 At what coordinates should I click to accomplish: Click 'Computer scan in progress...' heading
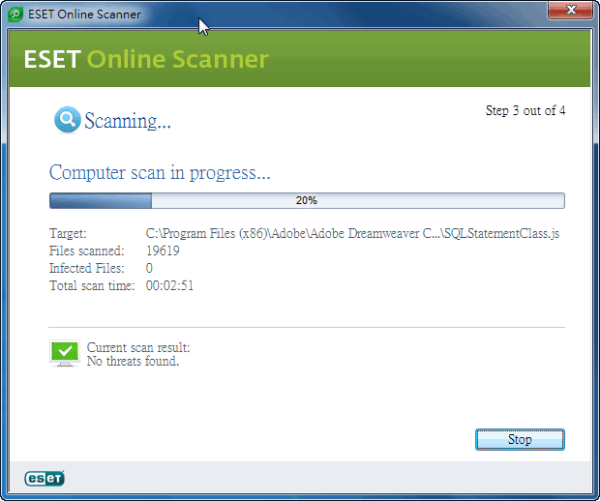160,173
